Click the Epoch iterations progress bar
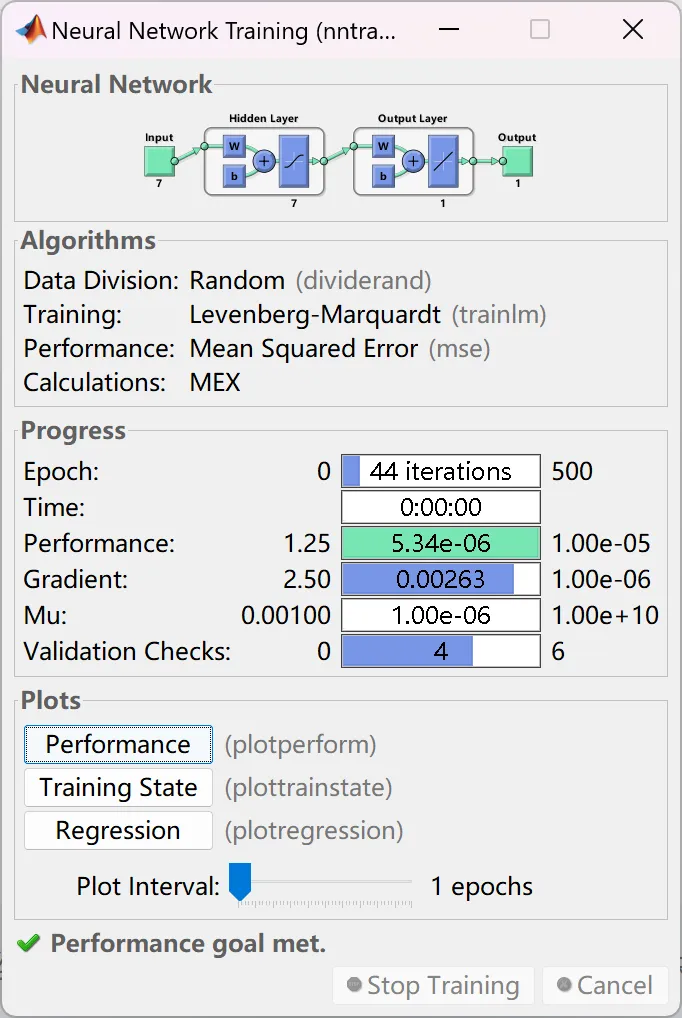The image size is (682, 1018). pos(440,471)
